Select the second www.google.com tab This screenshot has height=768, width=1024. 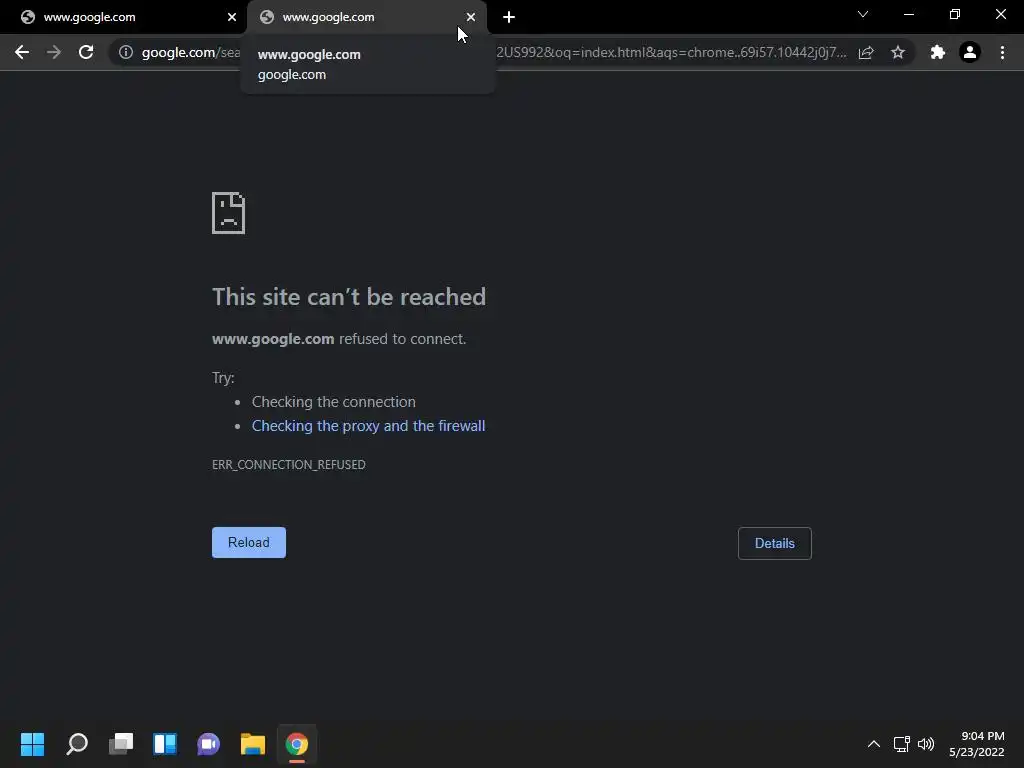[x=367, y=17]
